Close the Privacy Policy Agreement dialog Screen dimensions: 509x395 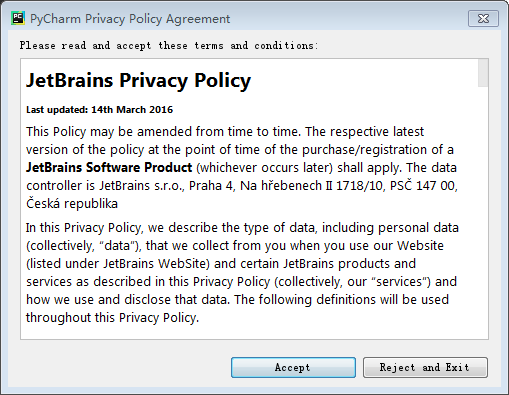tap(483, 18)
